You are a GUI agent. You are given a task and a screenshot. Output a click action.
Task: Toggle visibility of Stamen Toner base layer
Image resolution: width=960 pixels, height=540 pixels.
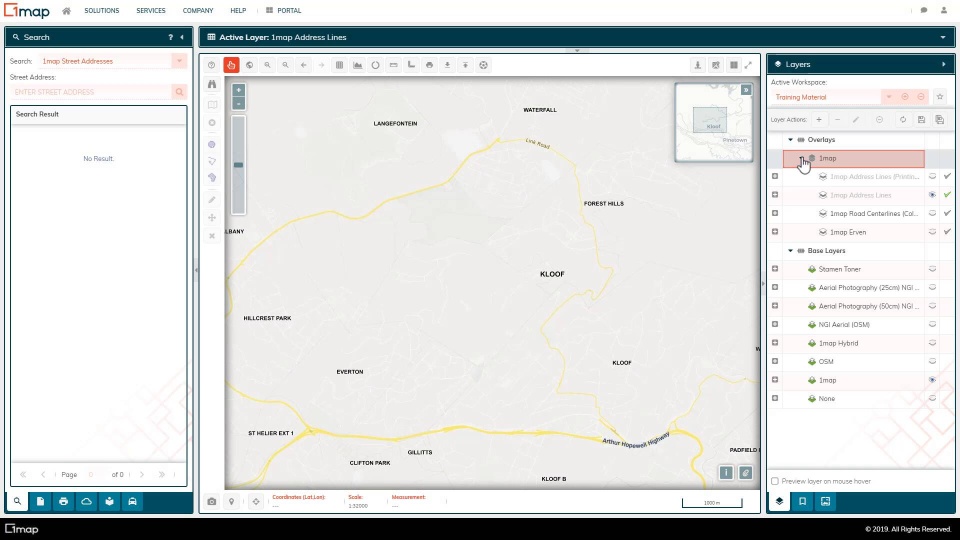coord(932,269)
